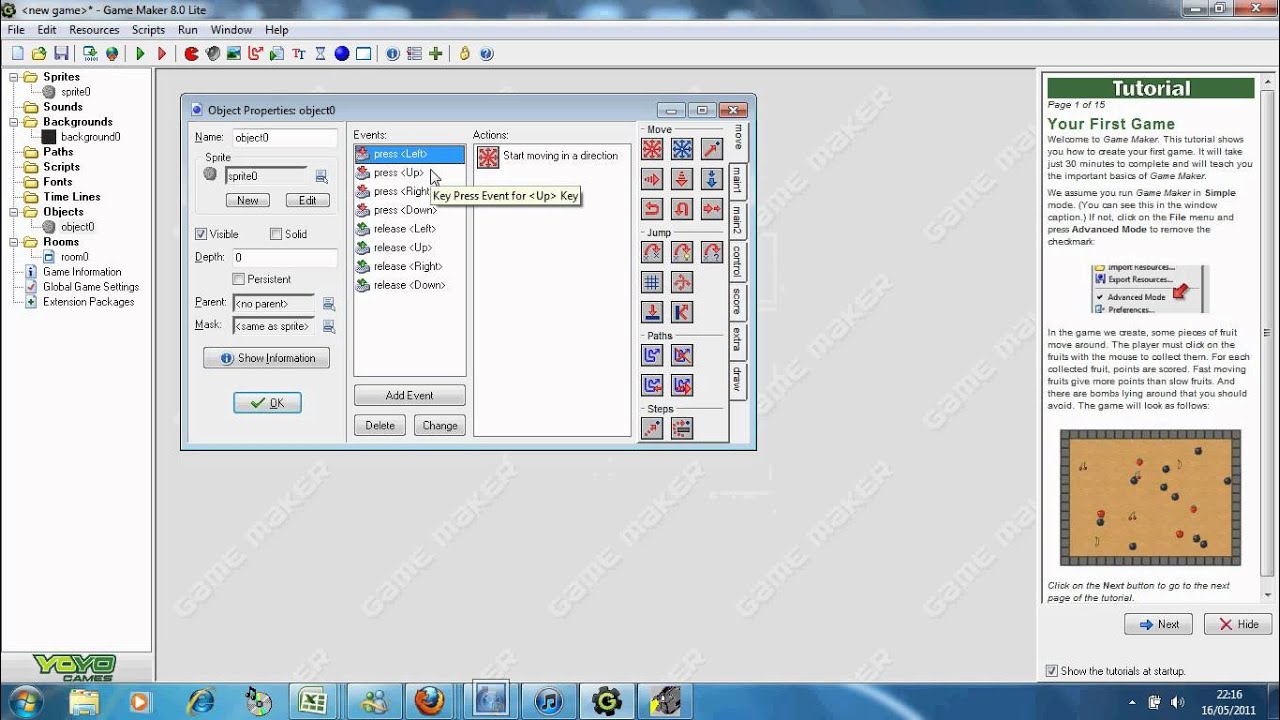Image resolution: width=1280 pixels, height=720 pixels.
Task: Click the Add Event button
Action: click(410, 395)
